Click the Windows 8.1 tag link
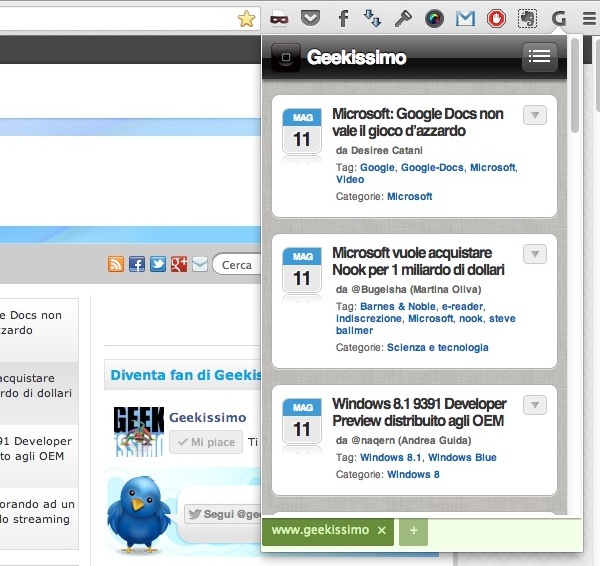This screenshot has height=566, width=600. pos(390,457)
